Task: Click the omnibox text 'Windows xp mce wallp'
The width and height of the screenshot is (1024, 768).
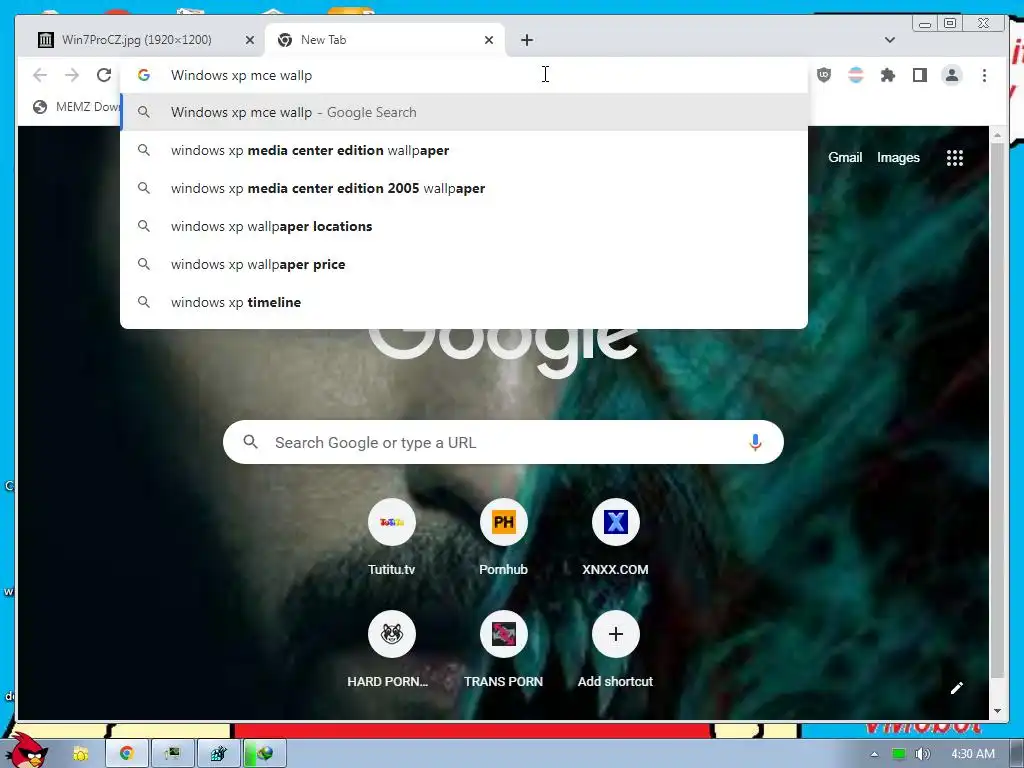Action: tap(242, 75)
